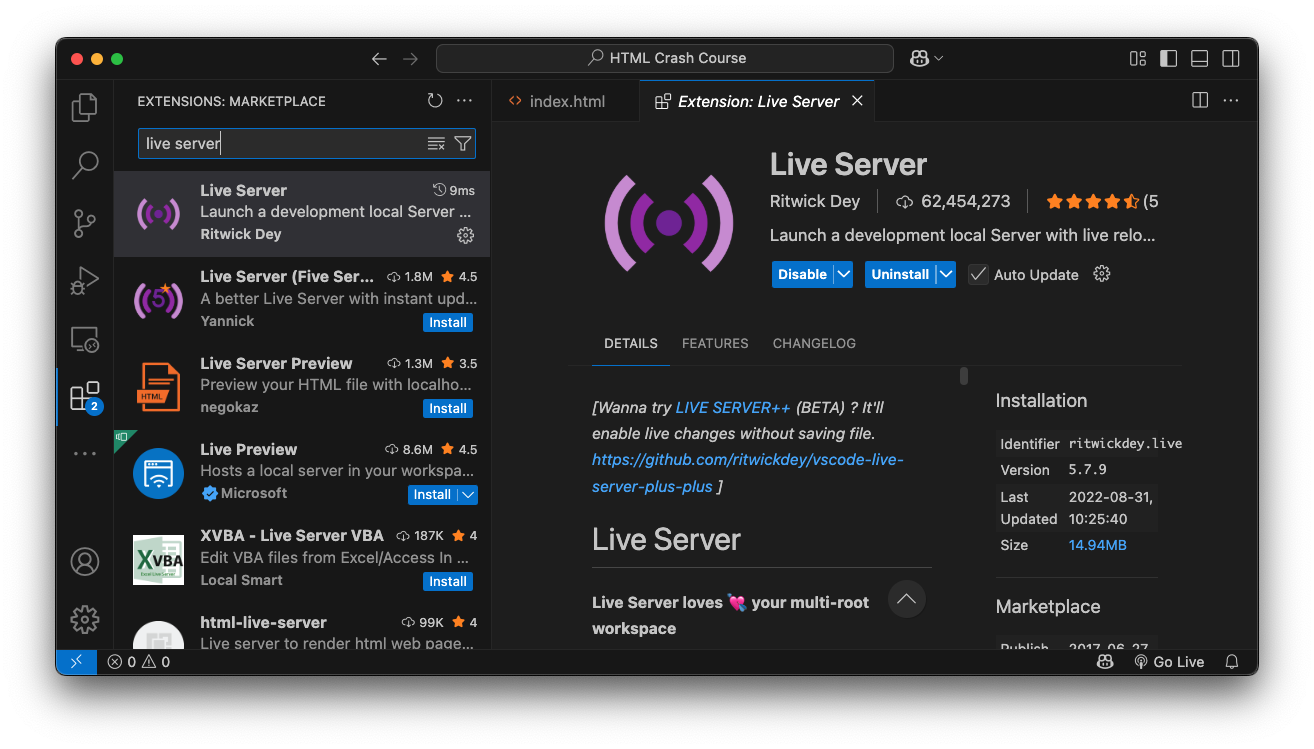Expand the Disable button dropdown arrow

click(x=843, y=275)
